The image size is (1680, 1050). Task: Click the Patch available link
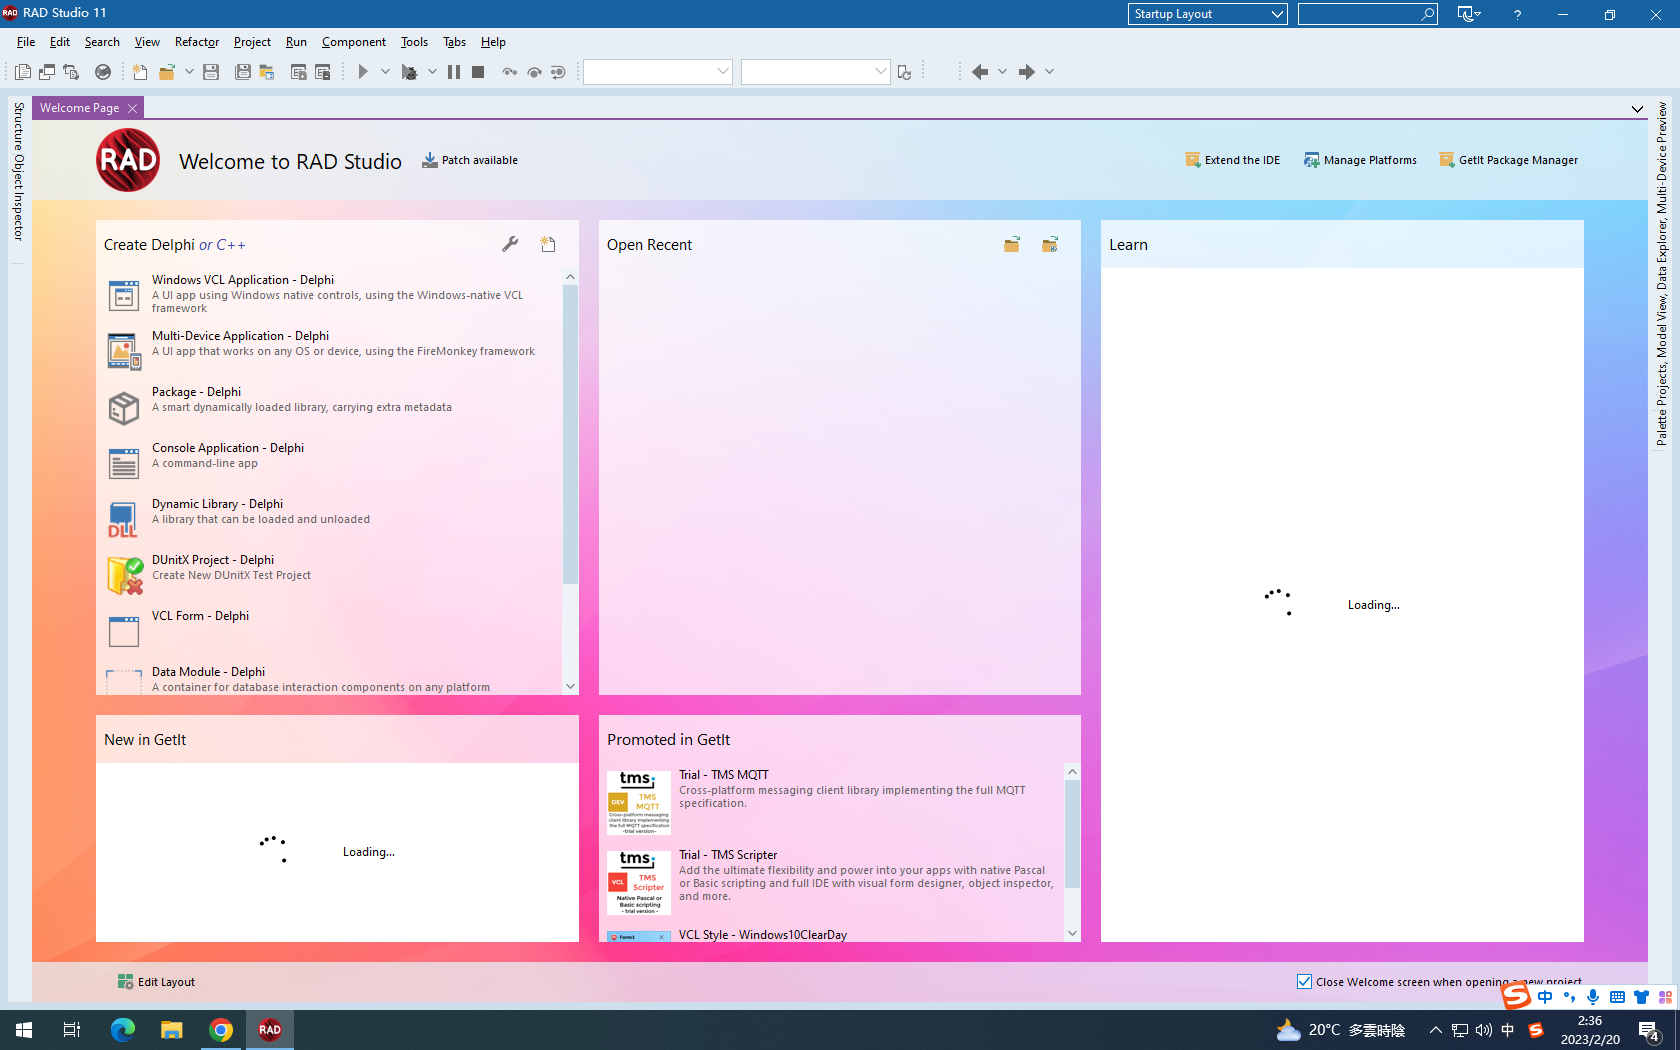[470, 160]
